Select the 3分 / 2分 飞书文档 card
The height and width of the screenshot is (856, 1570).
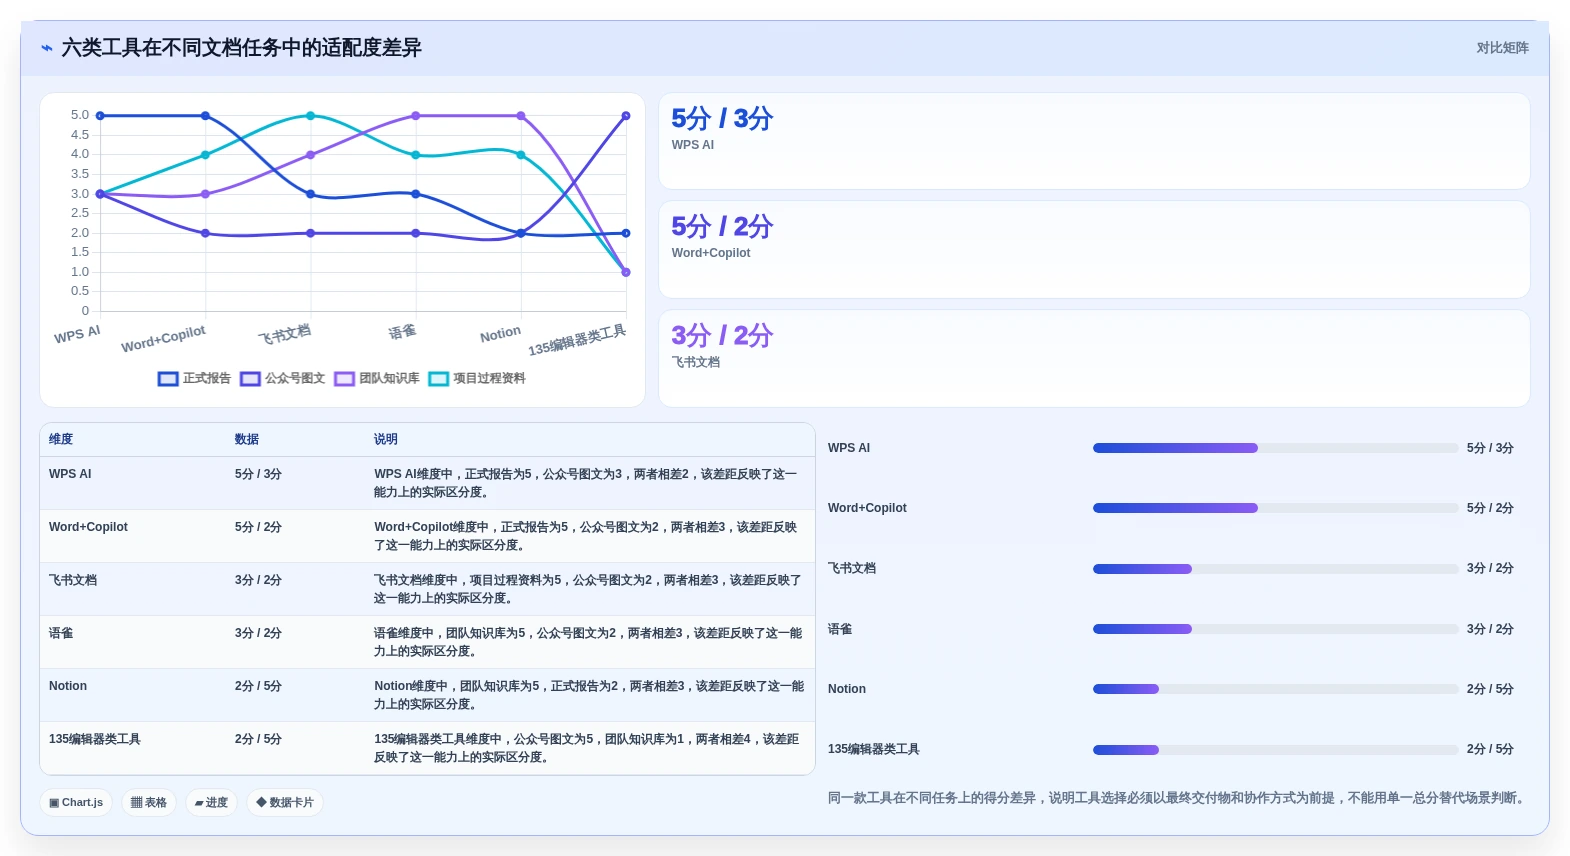tap(1094, 358)
